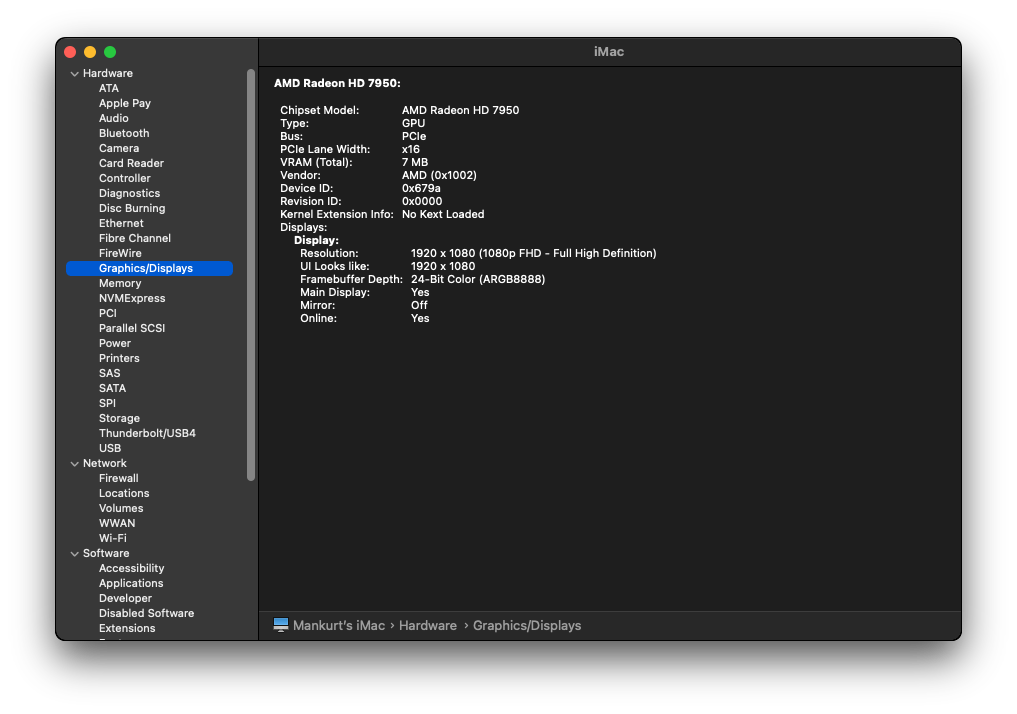Open Firewall settings under Network
The image size is (1017, 714).
pos(118,477)
